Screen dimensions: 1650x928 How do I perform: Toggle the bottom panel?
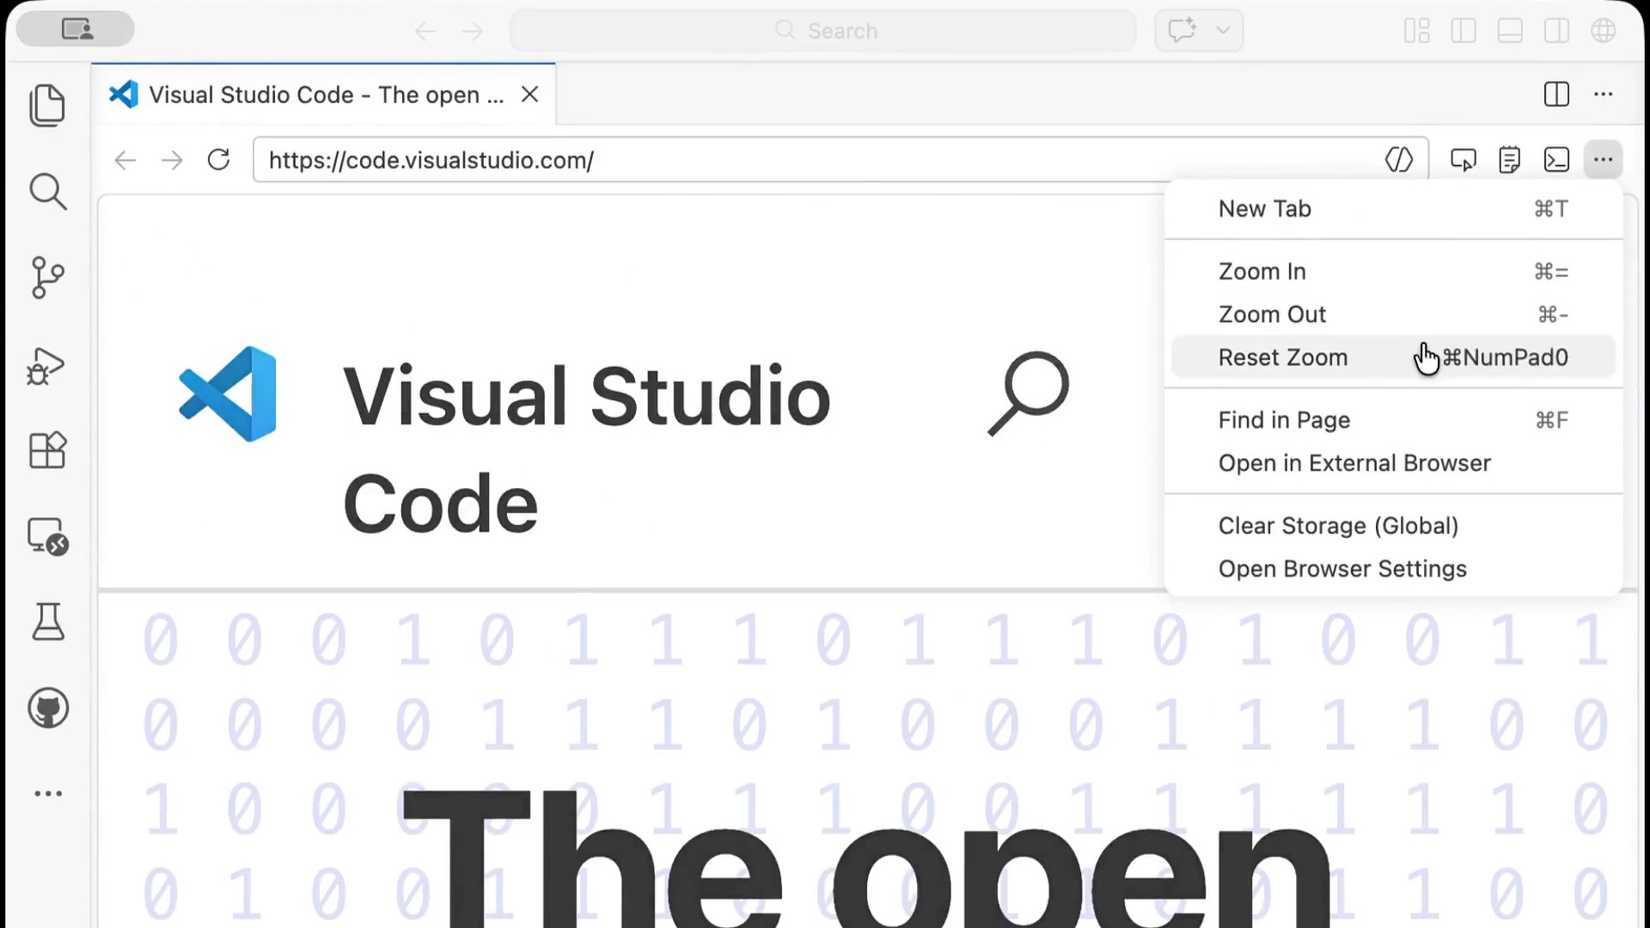(x=1510, y=31)
